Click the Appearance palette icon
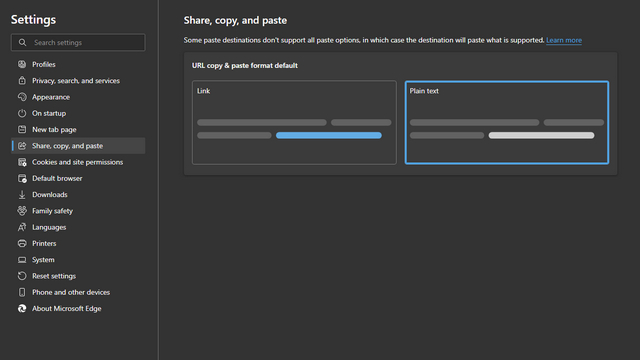The width and height of the screenshot is (640, 360). (22, 97)
